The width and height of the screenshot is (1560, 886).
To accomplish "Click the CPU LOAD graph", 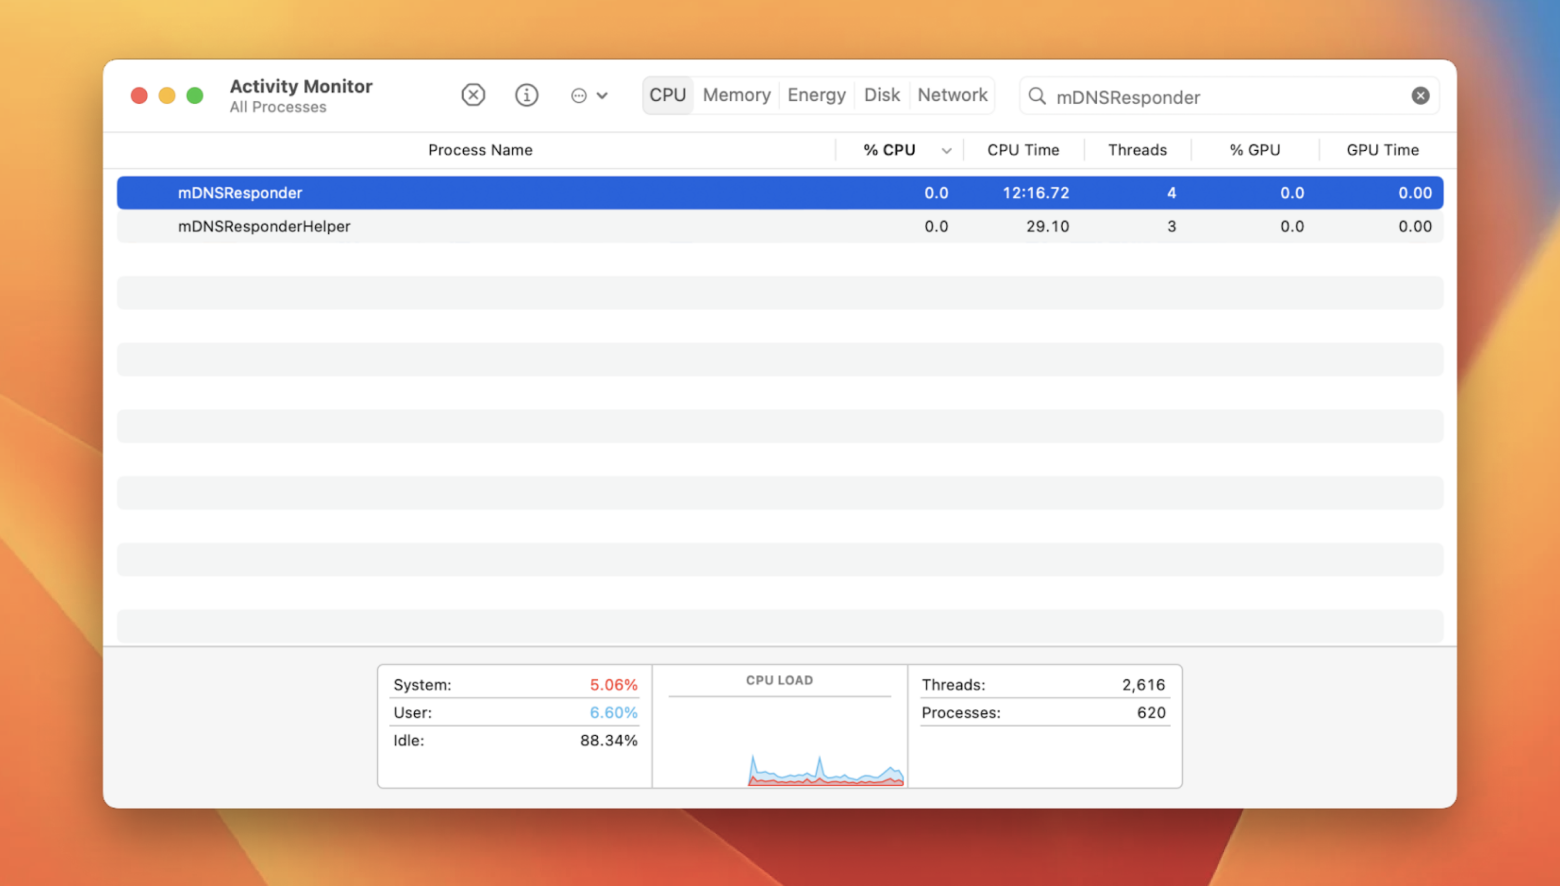I will click(x=780, y=740).
